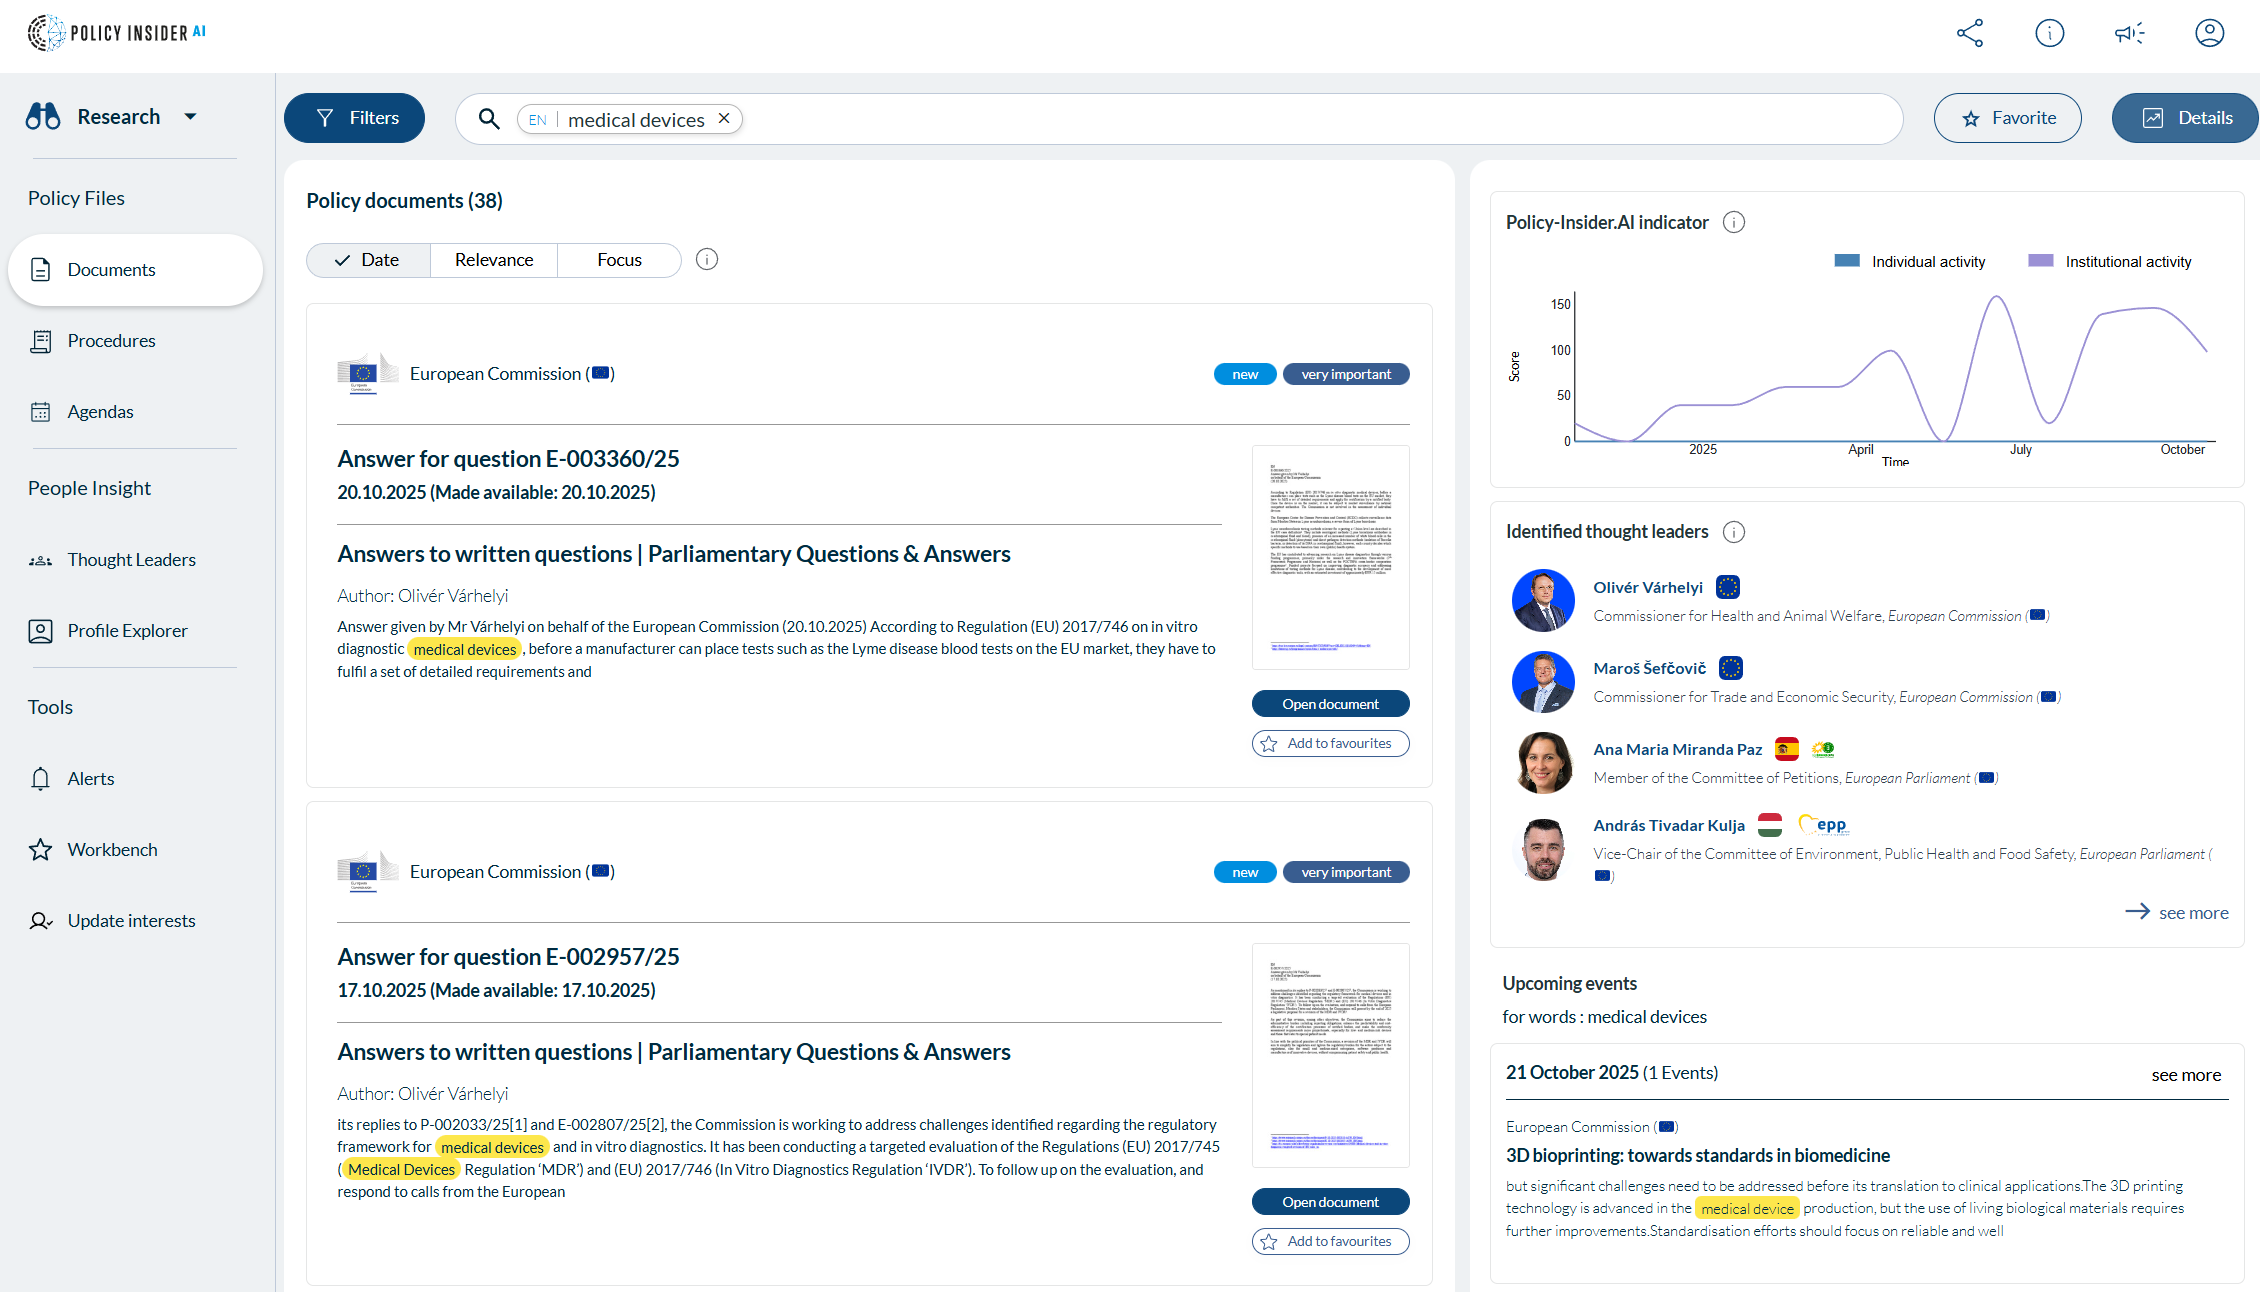Sort documents by Date
Viewport: 2260px width, 1292px height.
point(368,260)
